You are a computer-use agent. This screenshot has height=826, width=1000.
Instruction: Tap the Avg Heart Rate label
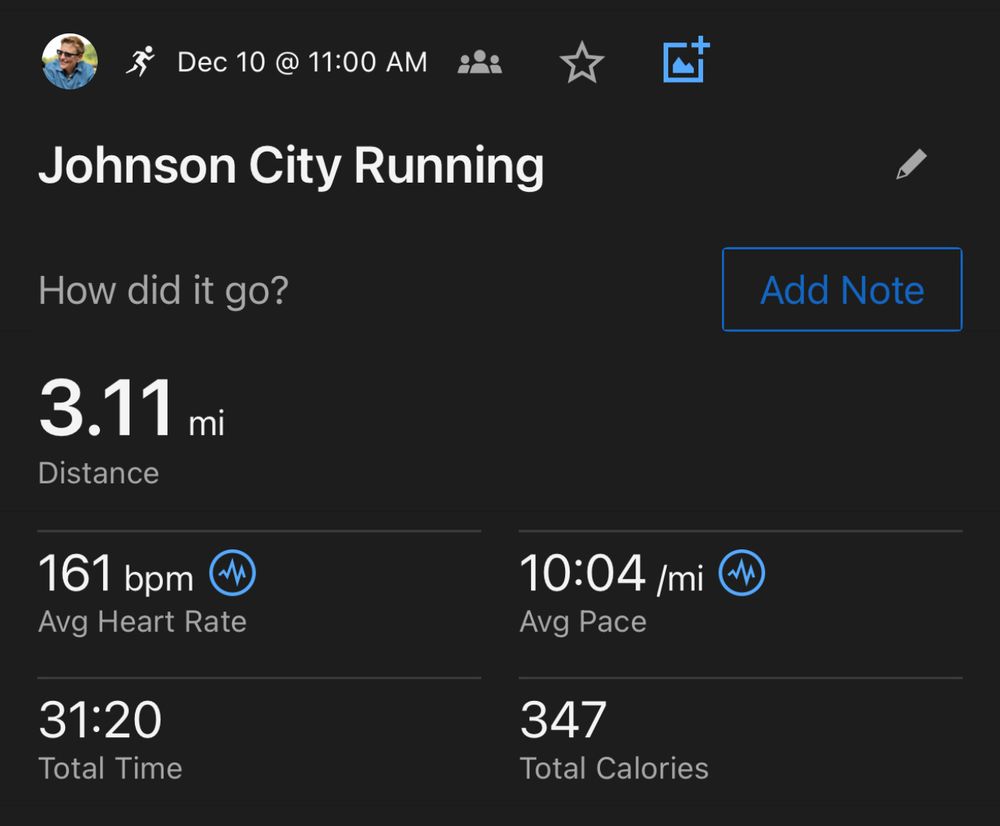point(142,622)
